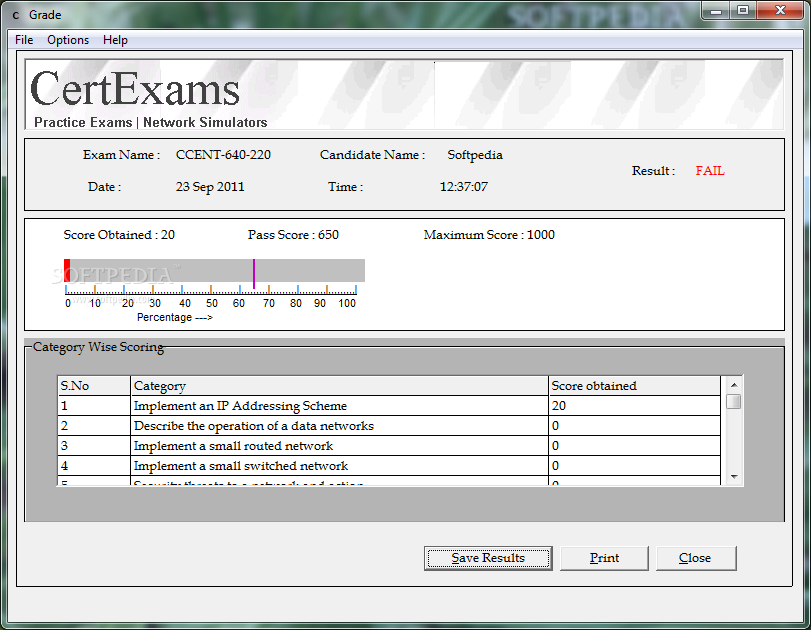Click the candidate name 'Softpedia'
The image size is (811, 630).
(x=475, y=155)
